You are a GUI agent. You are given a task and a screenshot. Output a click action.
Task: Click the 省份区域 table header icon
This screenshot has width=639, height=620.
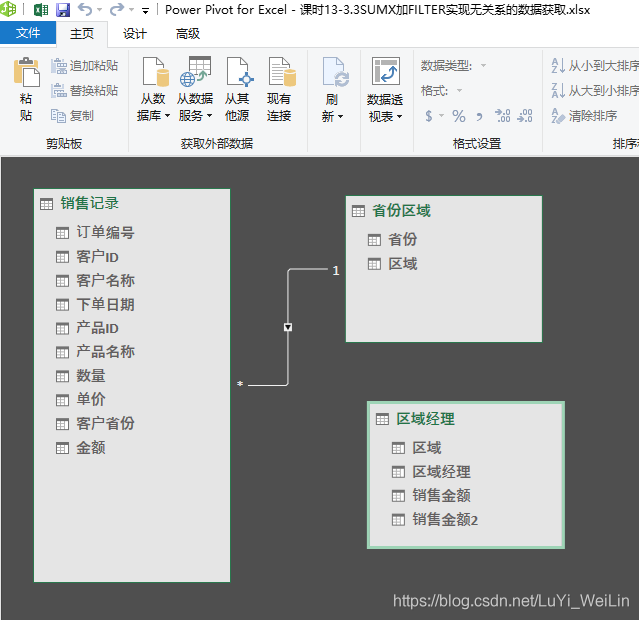[358, 211]
